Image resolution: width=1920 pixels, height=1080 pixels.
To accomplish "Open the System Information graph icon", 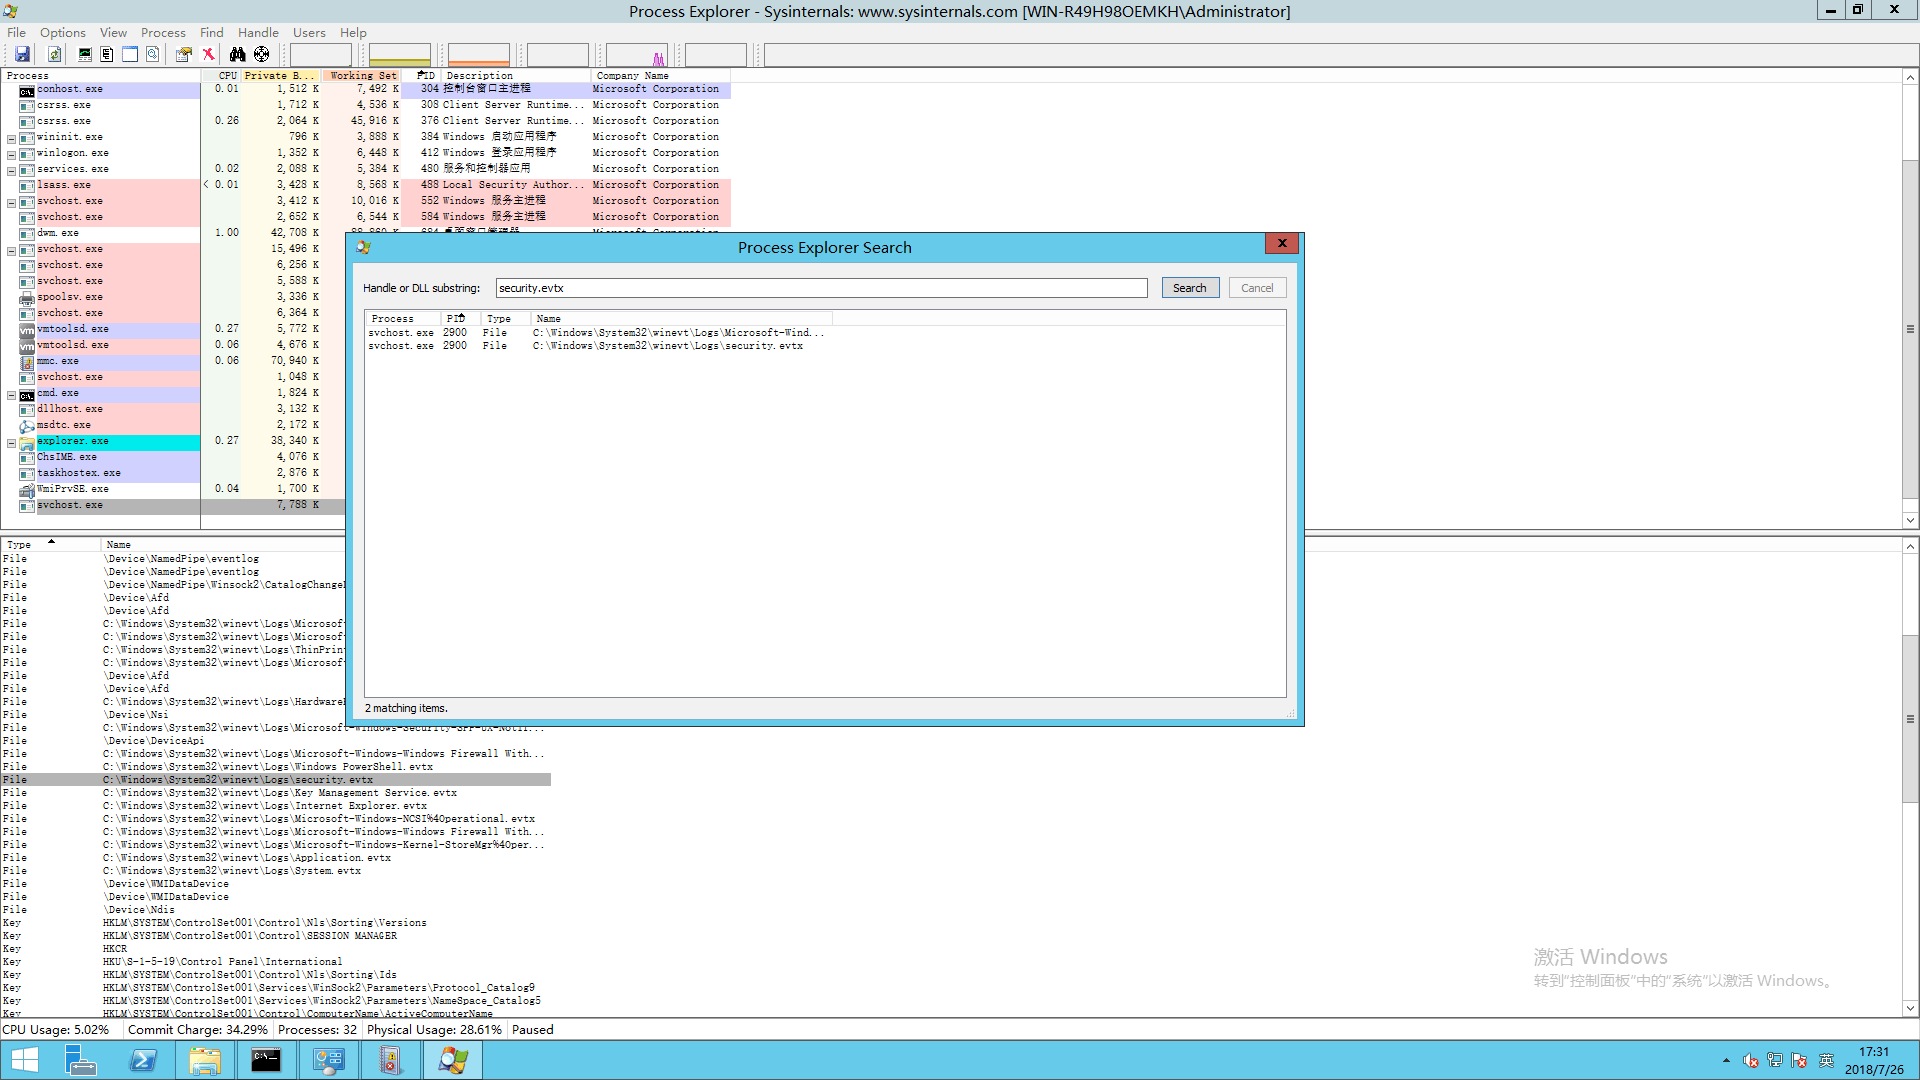I will coord(84,54).
